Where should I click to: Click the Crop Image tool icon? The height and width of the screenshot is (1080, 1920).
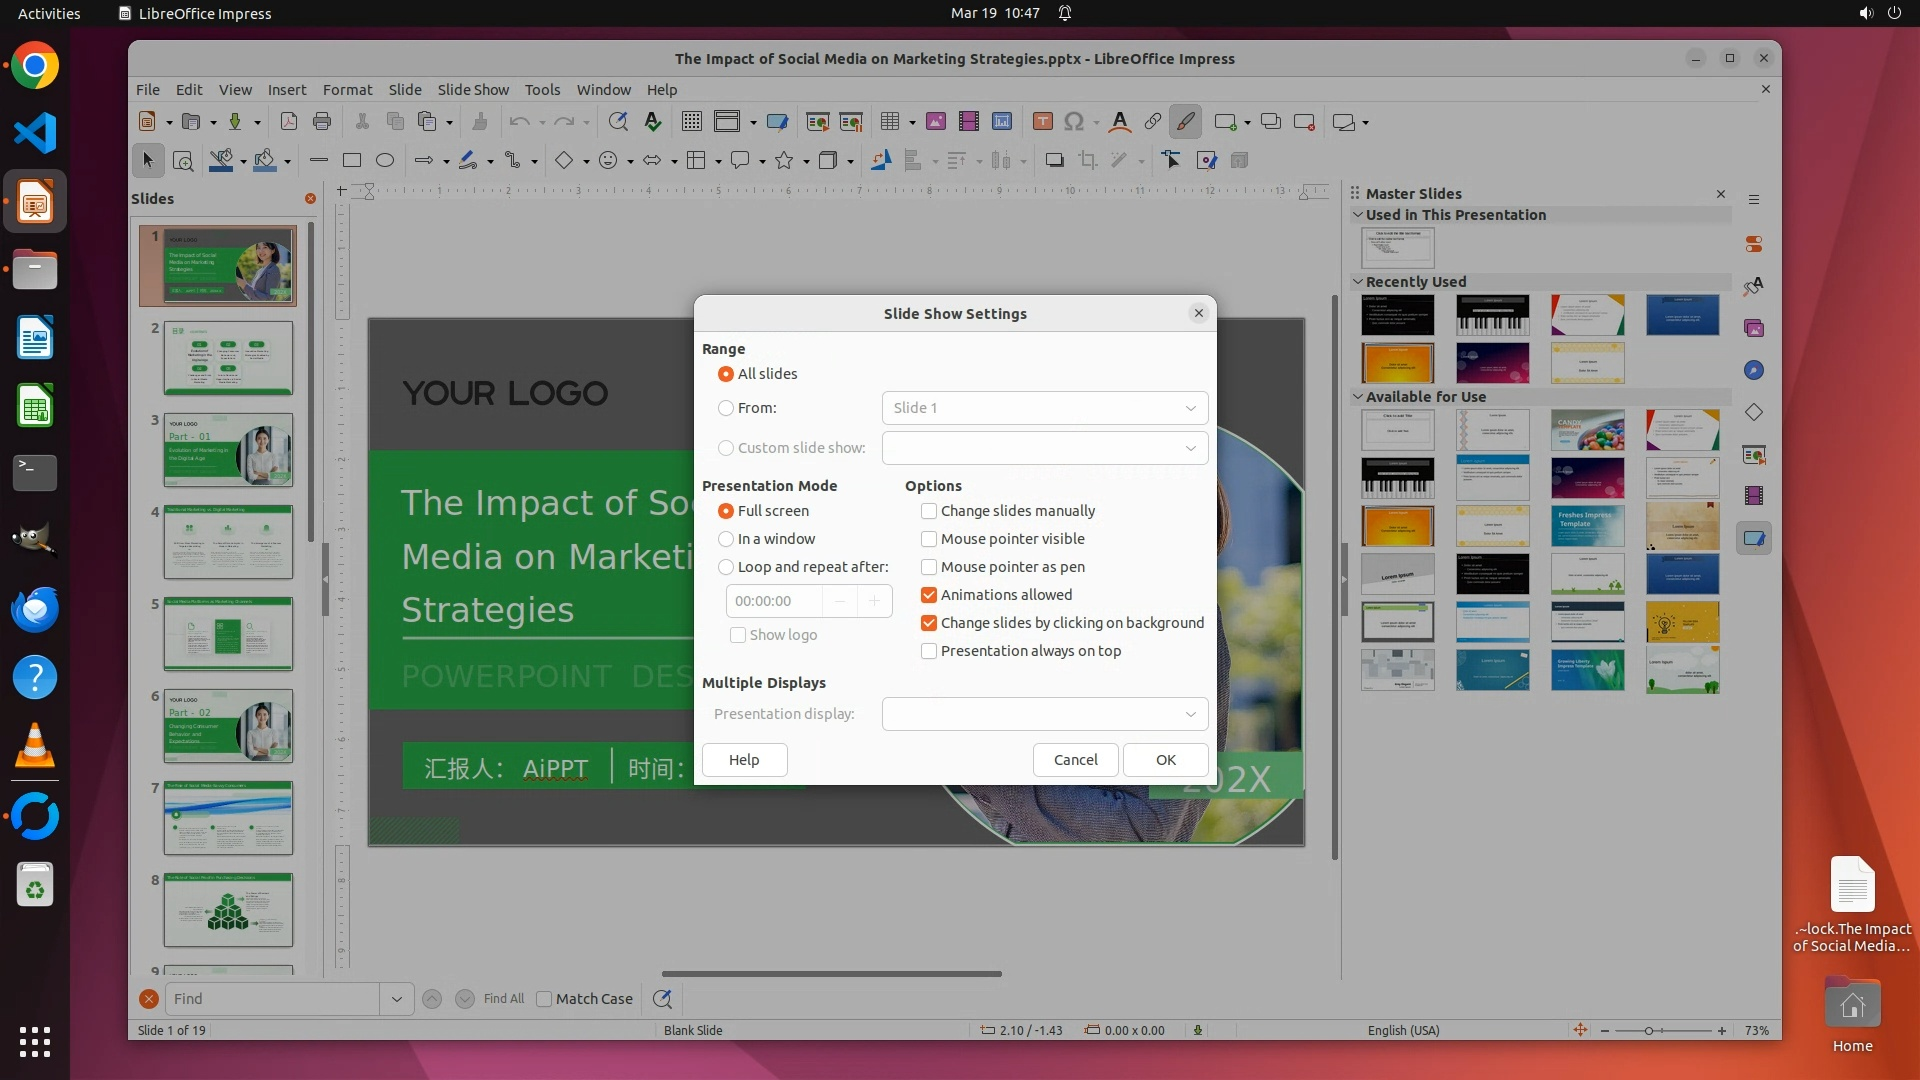click(x=1088, y=160)
